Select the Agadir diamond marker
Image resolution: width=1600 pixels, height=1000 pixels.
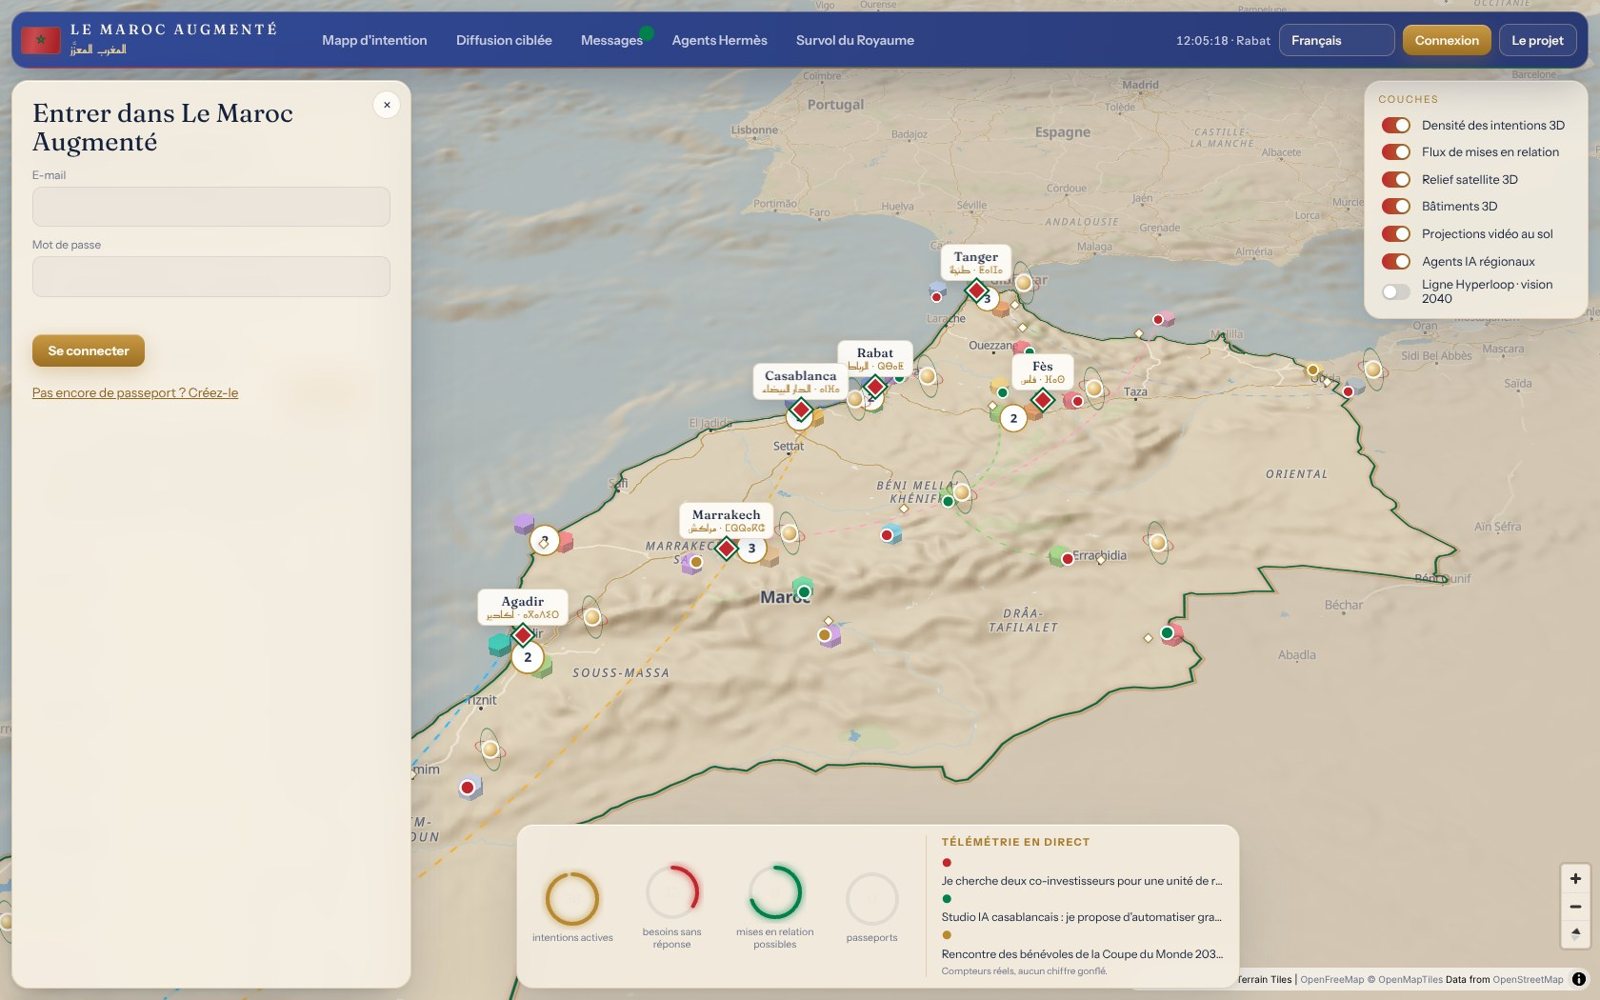[x=522, y=635]
